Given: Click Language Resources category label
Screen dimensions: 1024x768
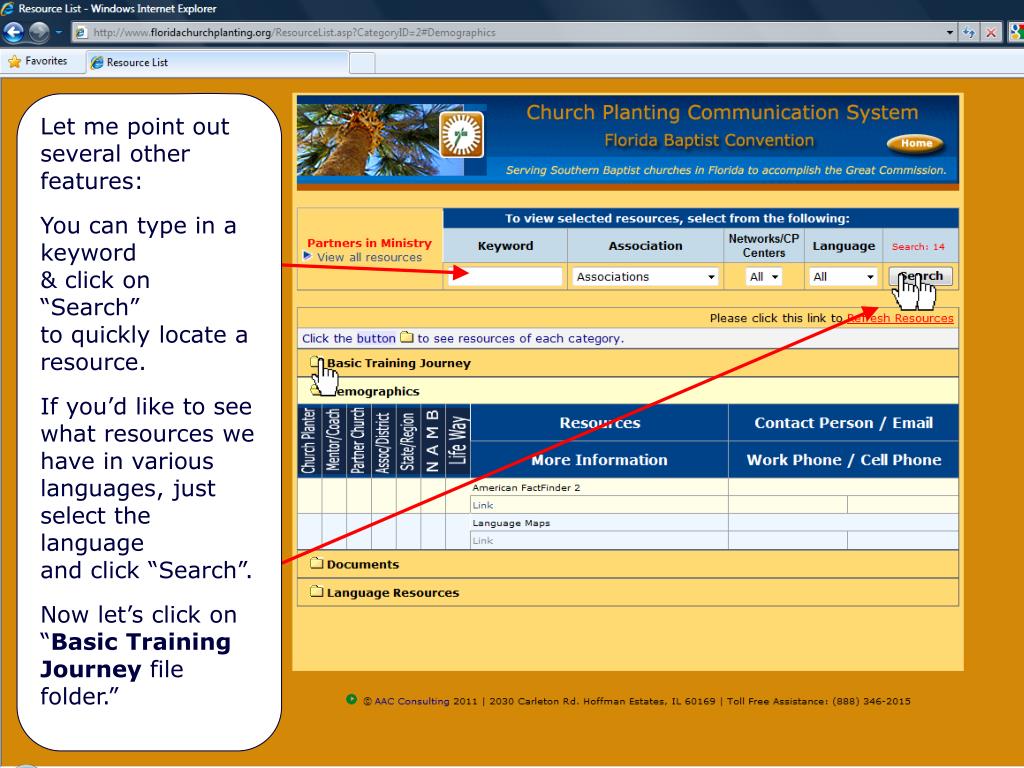Looking at the screenshot, I should click(x=392, y=593).
